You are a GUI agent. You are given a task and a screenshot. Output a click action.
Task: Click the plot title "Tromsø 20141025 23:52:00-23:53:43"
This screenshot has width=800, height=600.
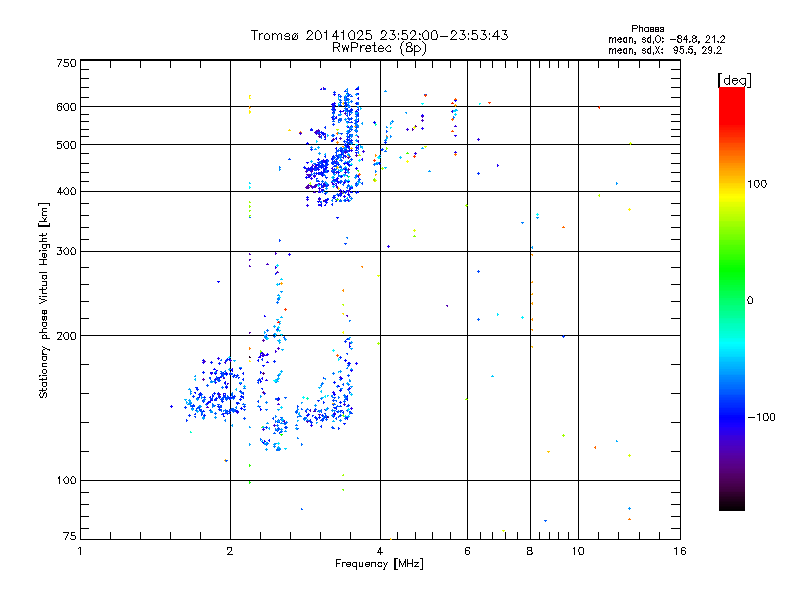pyautogui.click(x=379, y=35)
